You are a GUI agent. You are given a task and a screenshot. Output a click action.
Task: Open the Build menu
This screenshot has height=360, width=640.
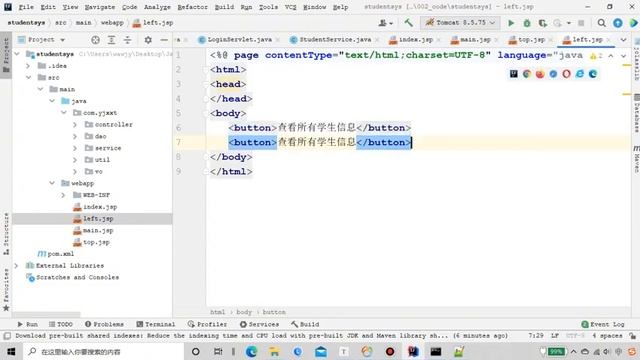(224, 7)
